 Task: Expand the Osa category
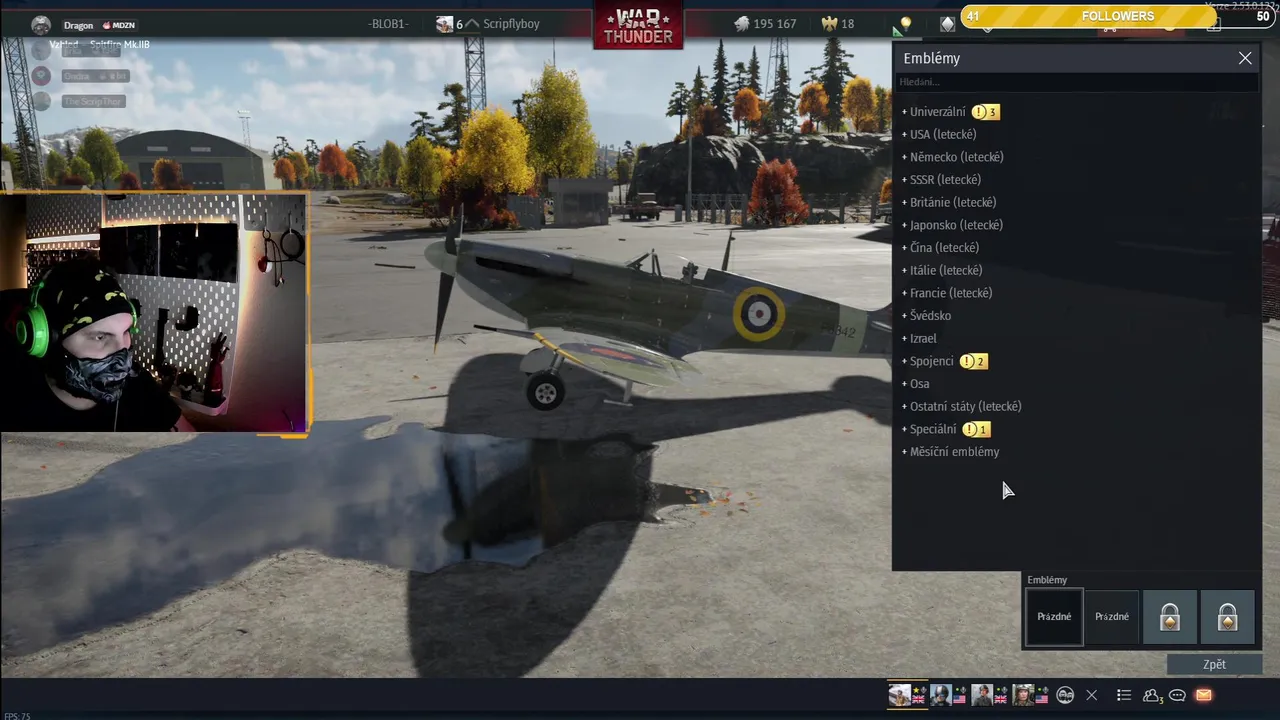915,384
